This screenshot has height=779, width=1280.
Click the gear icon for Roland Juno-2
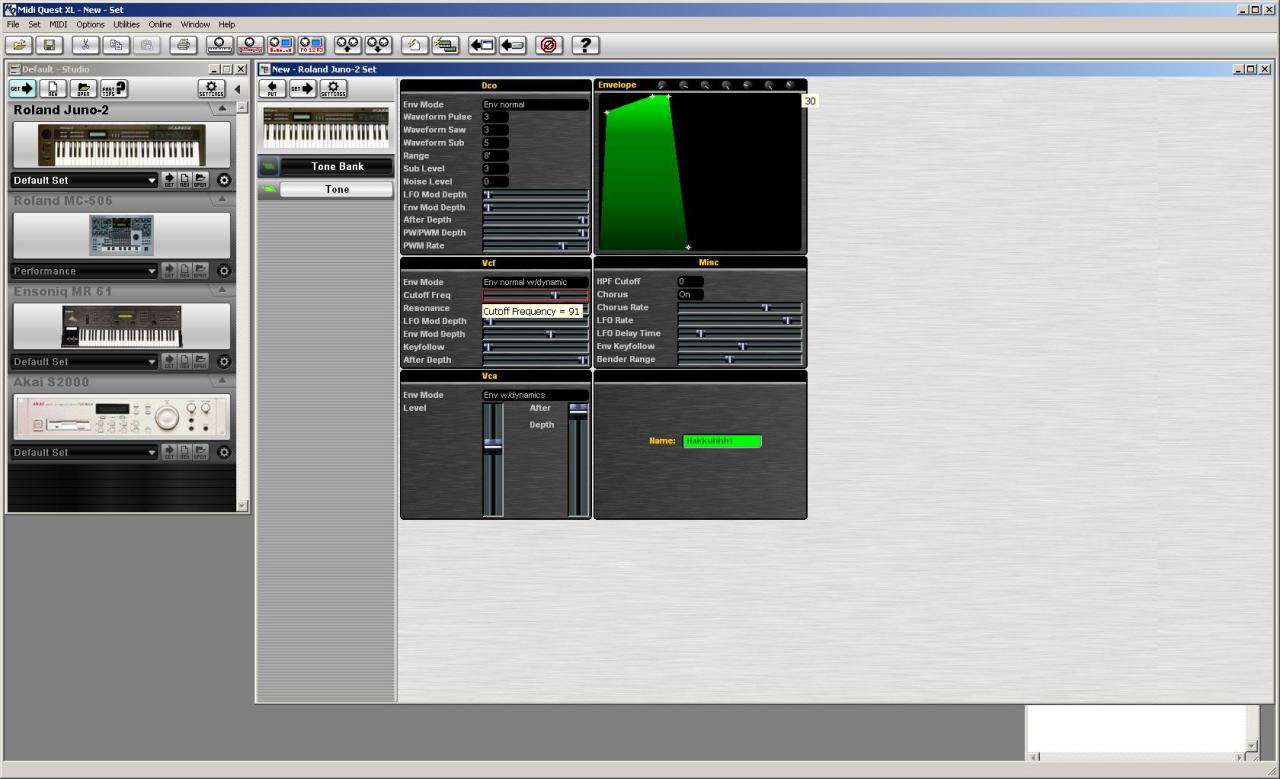click(x=224, y=181)
